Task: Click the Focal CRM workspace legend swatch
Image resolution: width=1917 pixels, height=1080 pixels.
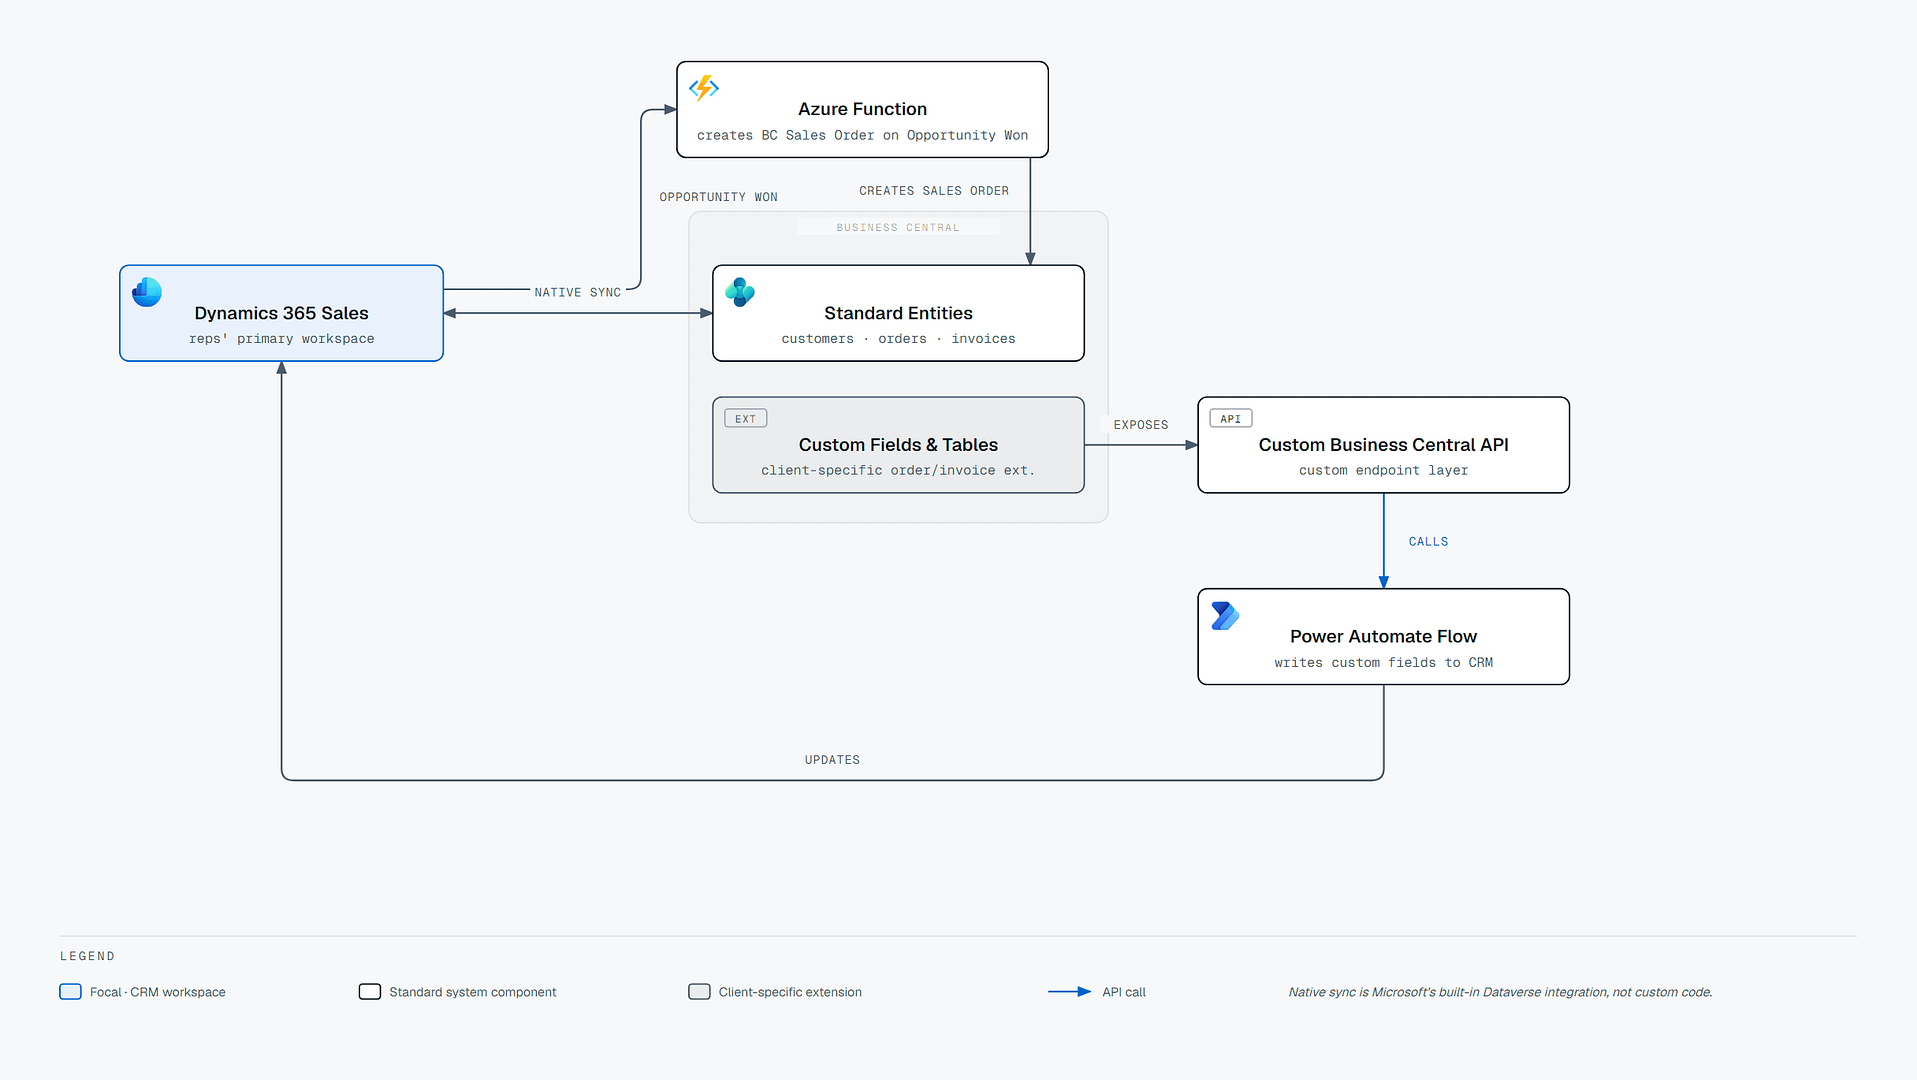Action: coord(70,992)
